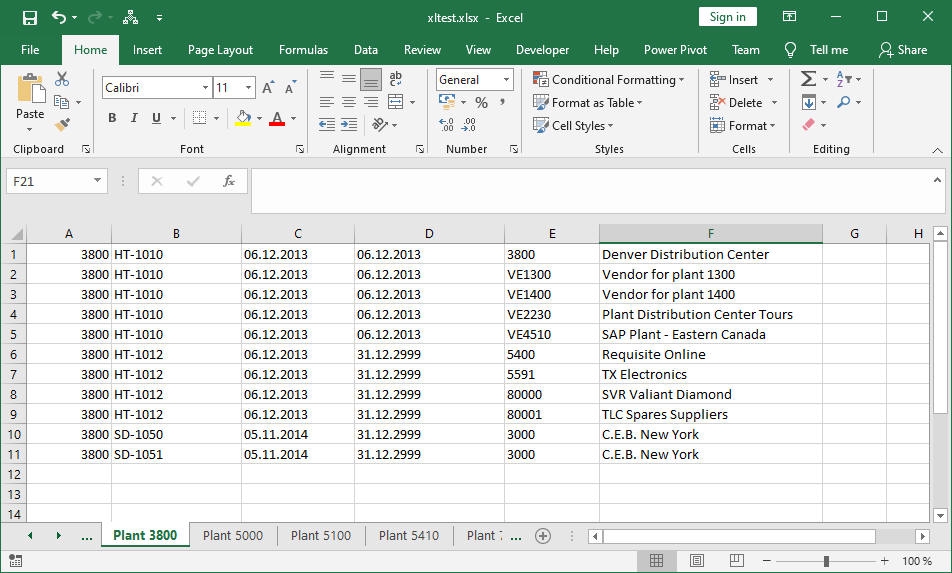
Task: Click the AutoSum sigma icon
Action: (x=808, y=79)
